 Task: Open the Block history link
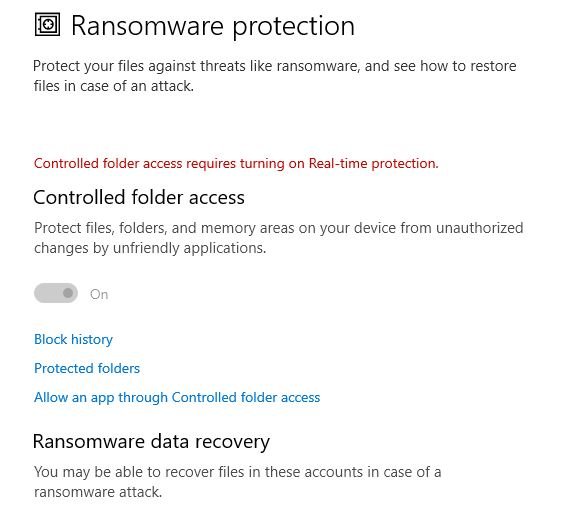click(x=73, y=339)
